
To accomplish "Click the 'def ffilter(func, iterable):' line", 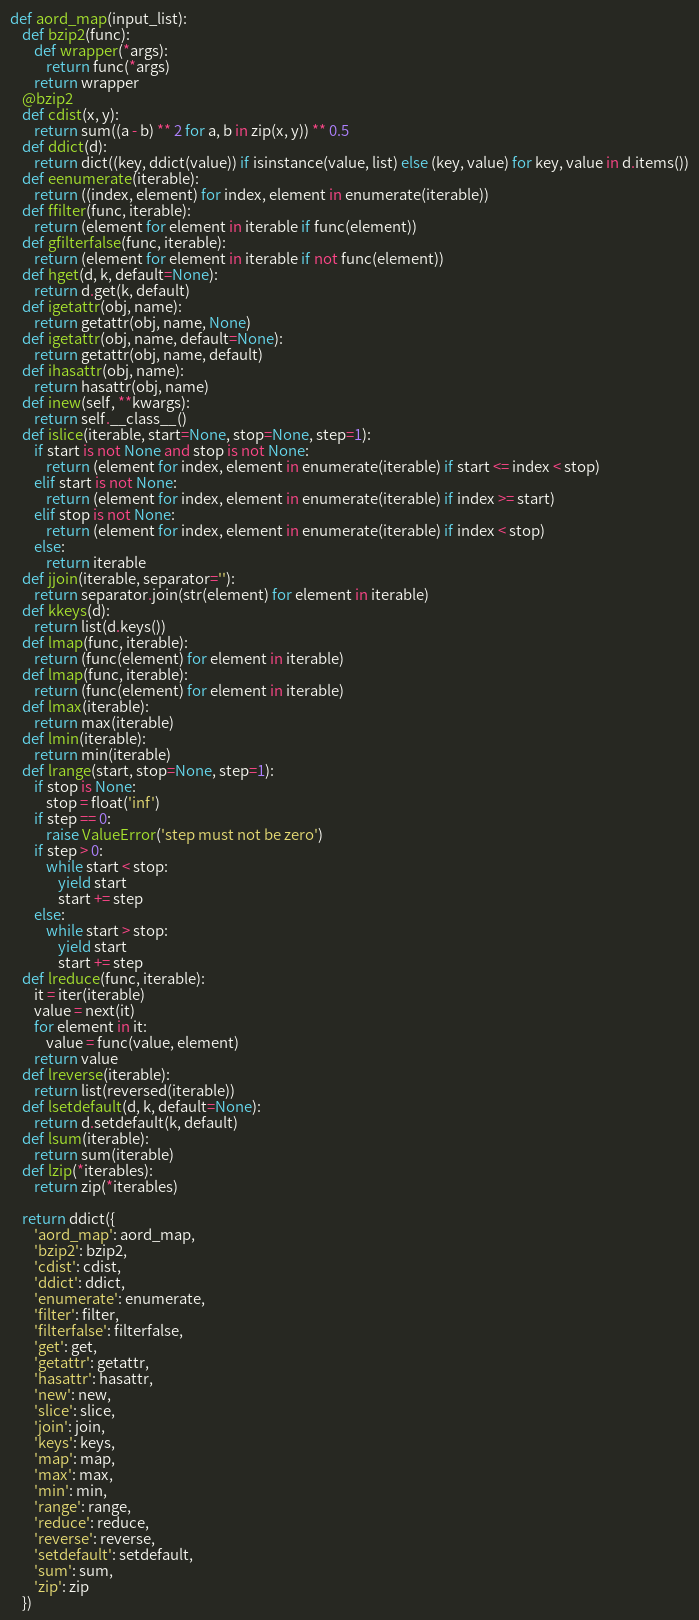I will click(x=105, y=213).
